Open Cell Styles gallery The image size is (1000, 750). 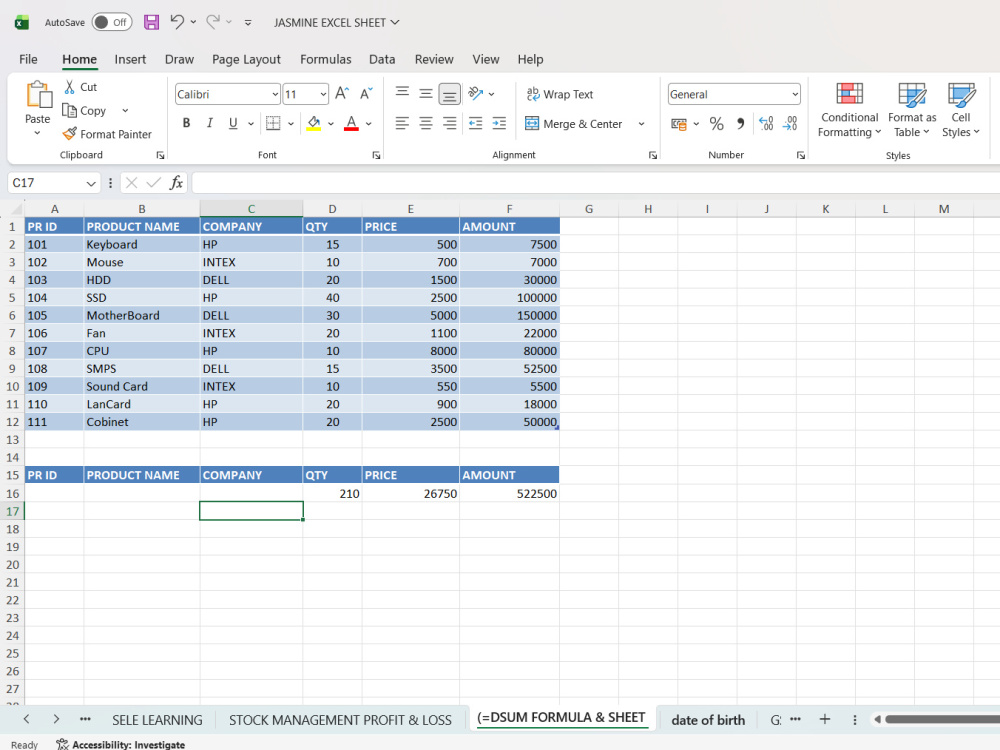click(x=960, y=110)
